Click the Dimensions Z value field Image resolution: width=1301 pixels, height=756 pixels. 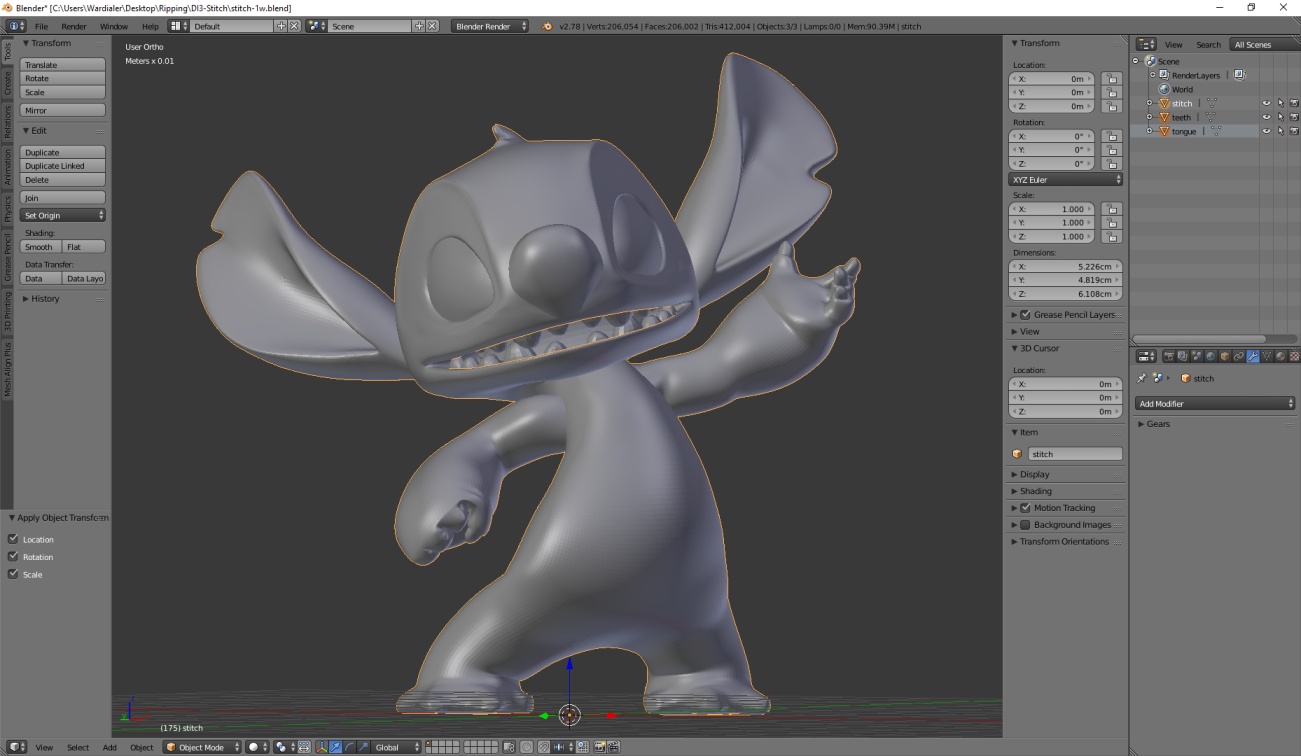pyautogui.click(x=1066, y=294)
